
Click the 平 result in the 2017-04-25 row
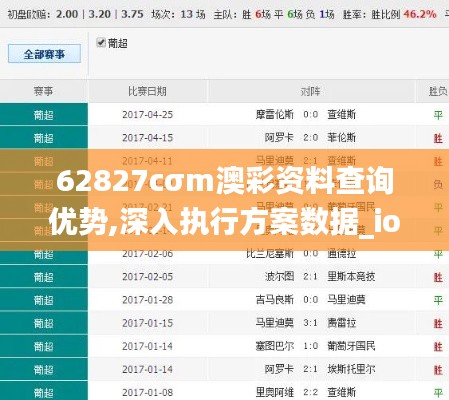click(438, 115)
